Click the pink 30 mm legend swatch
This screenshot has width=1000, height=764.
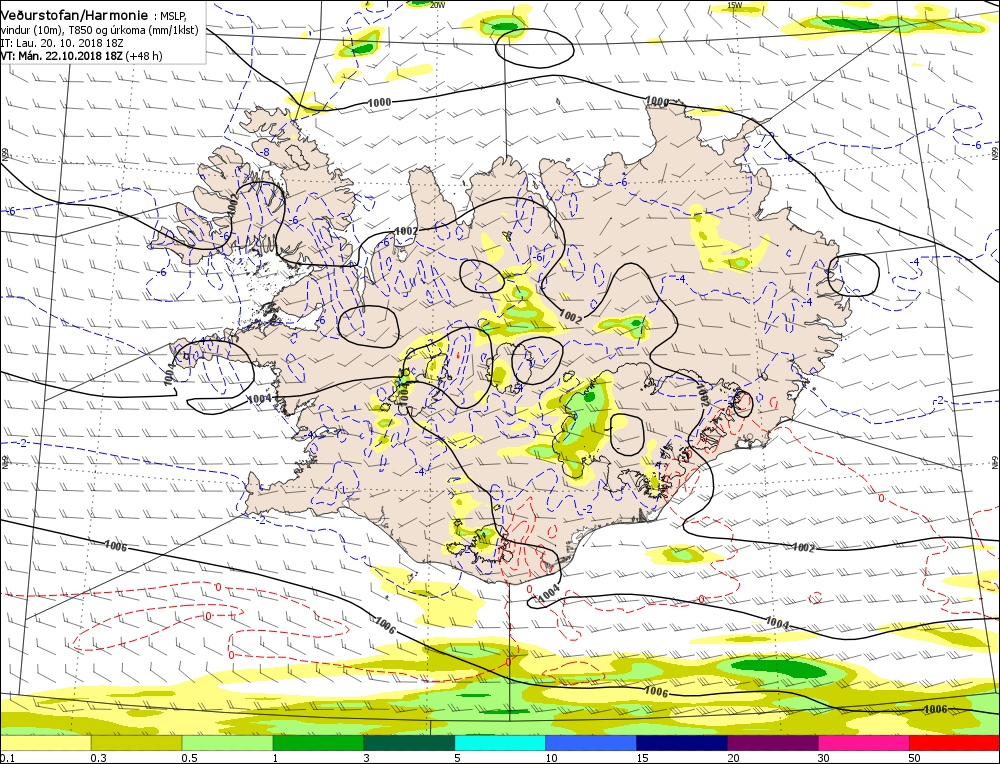click(864, 743)
